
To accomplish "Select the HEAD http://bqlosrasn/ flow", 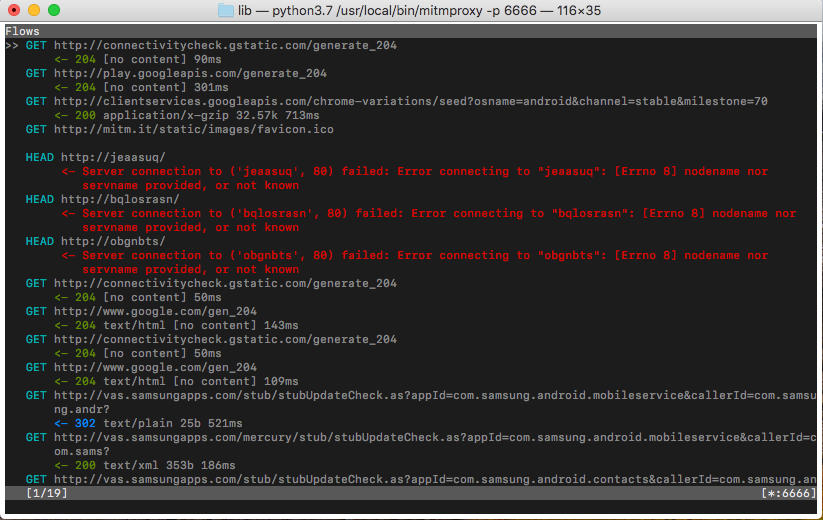I will point(102,199).
